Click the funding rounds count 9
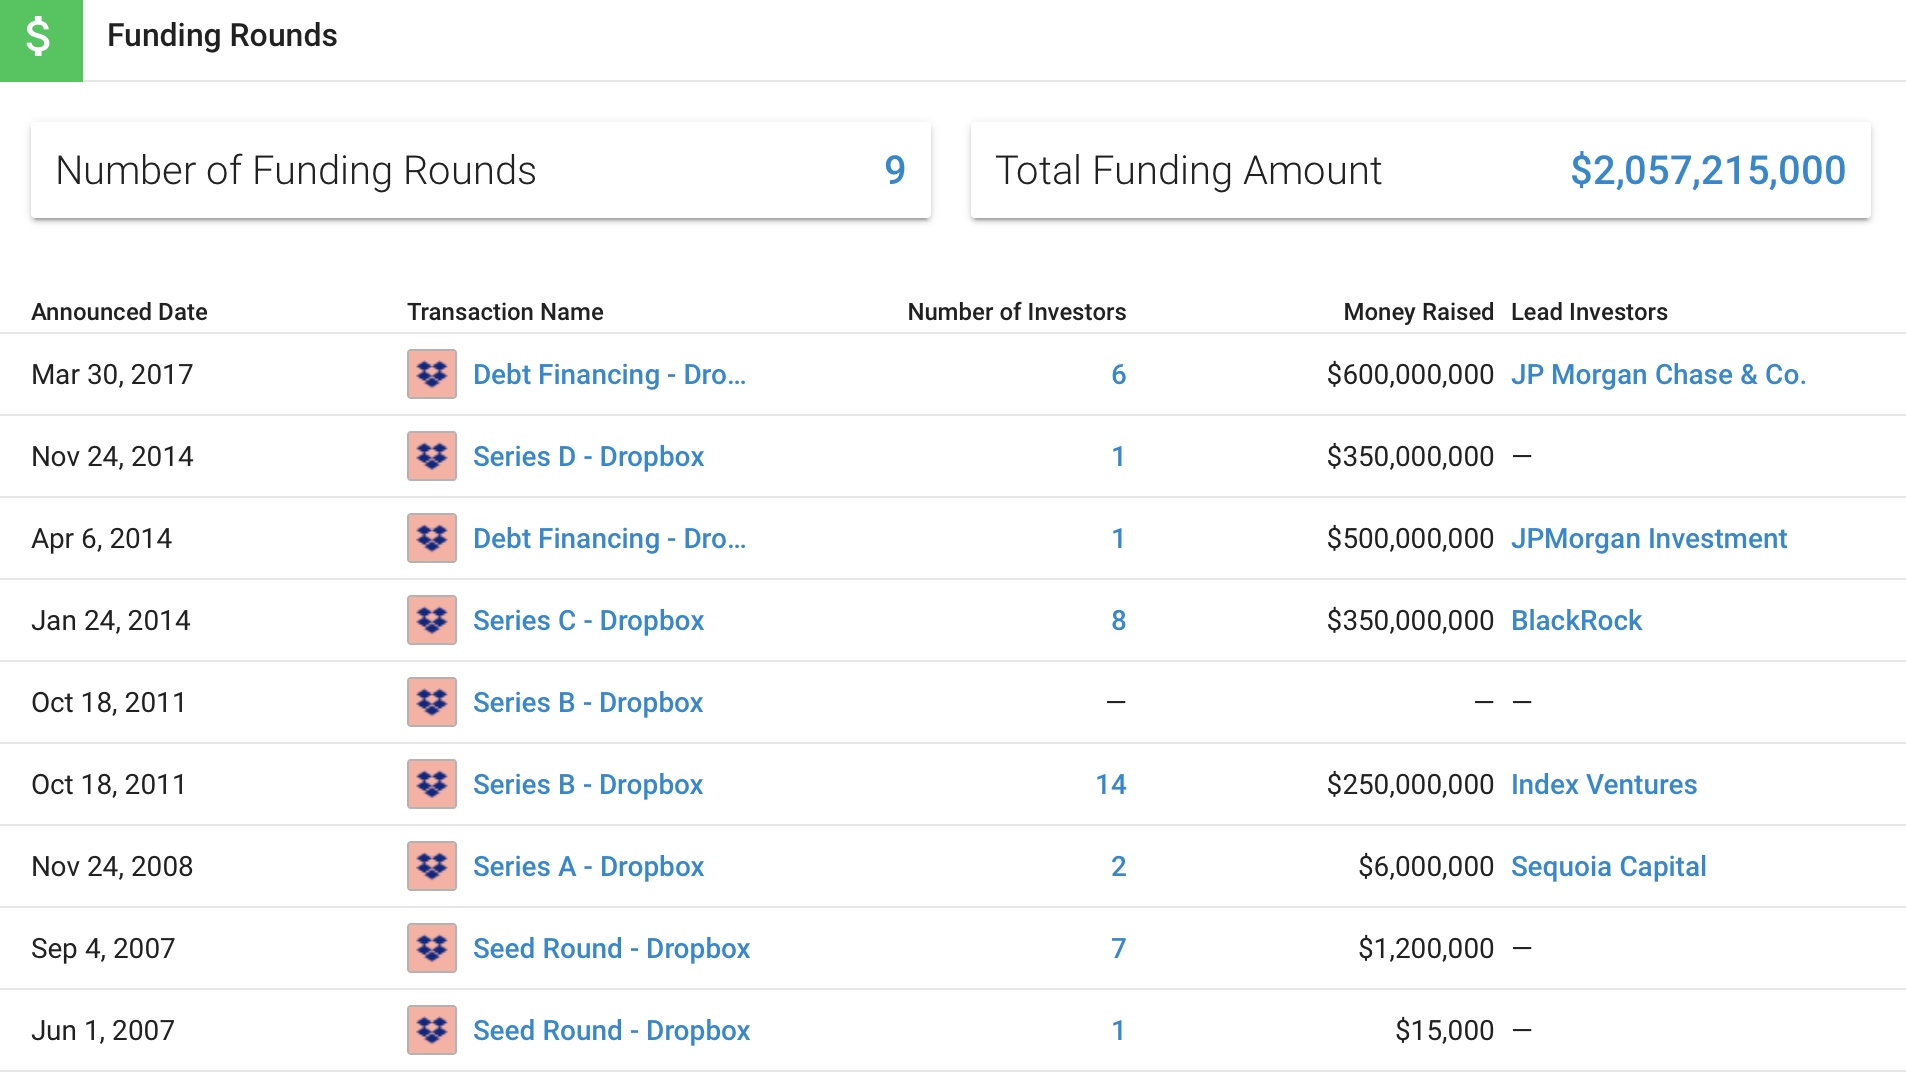 (x=895, y=170)
